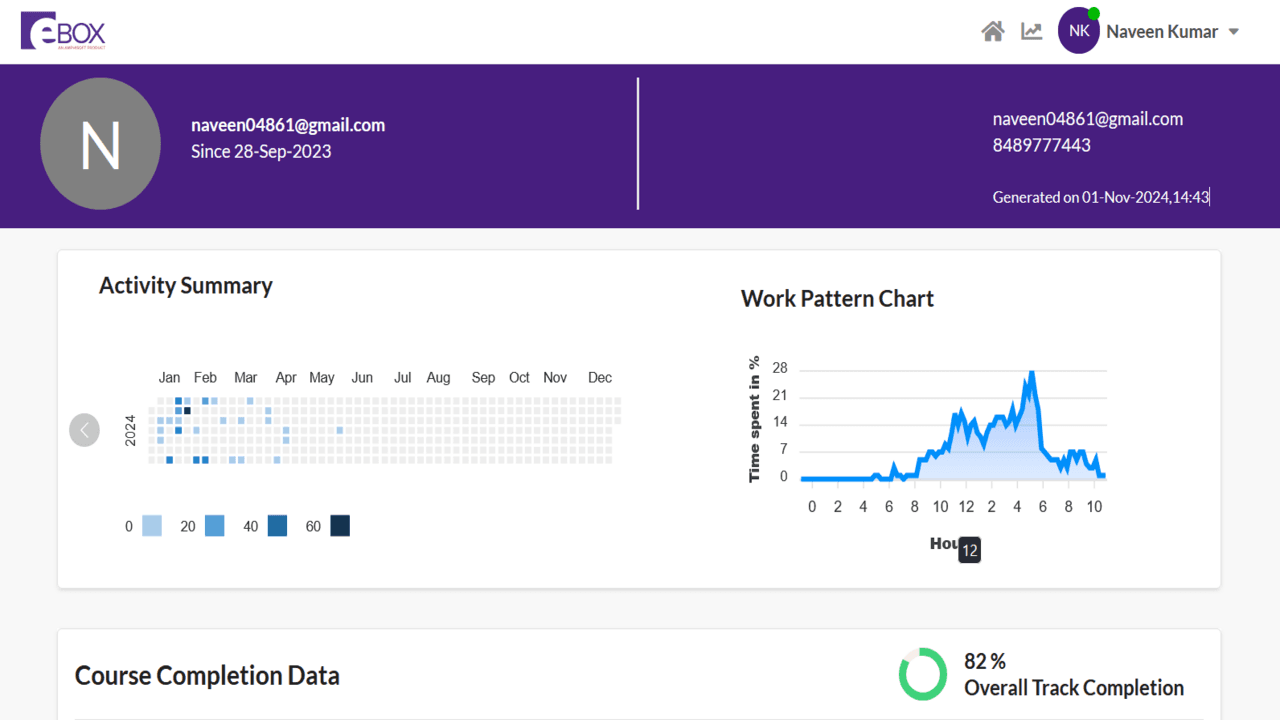Click the lightest blue legend swatch for 0

click(x=152, y=526)
